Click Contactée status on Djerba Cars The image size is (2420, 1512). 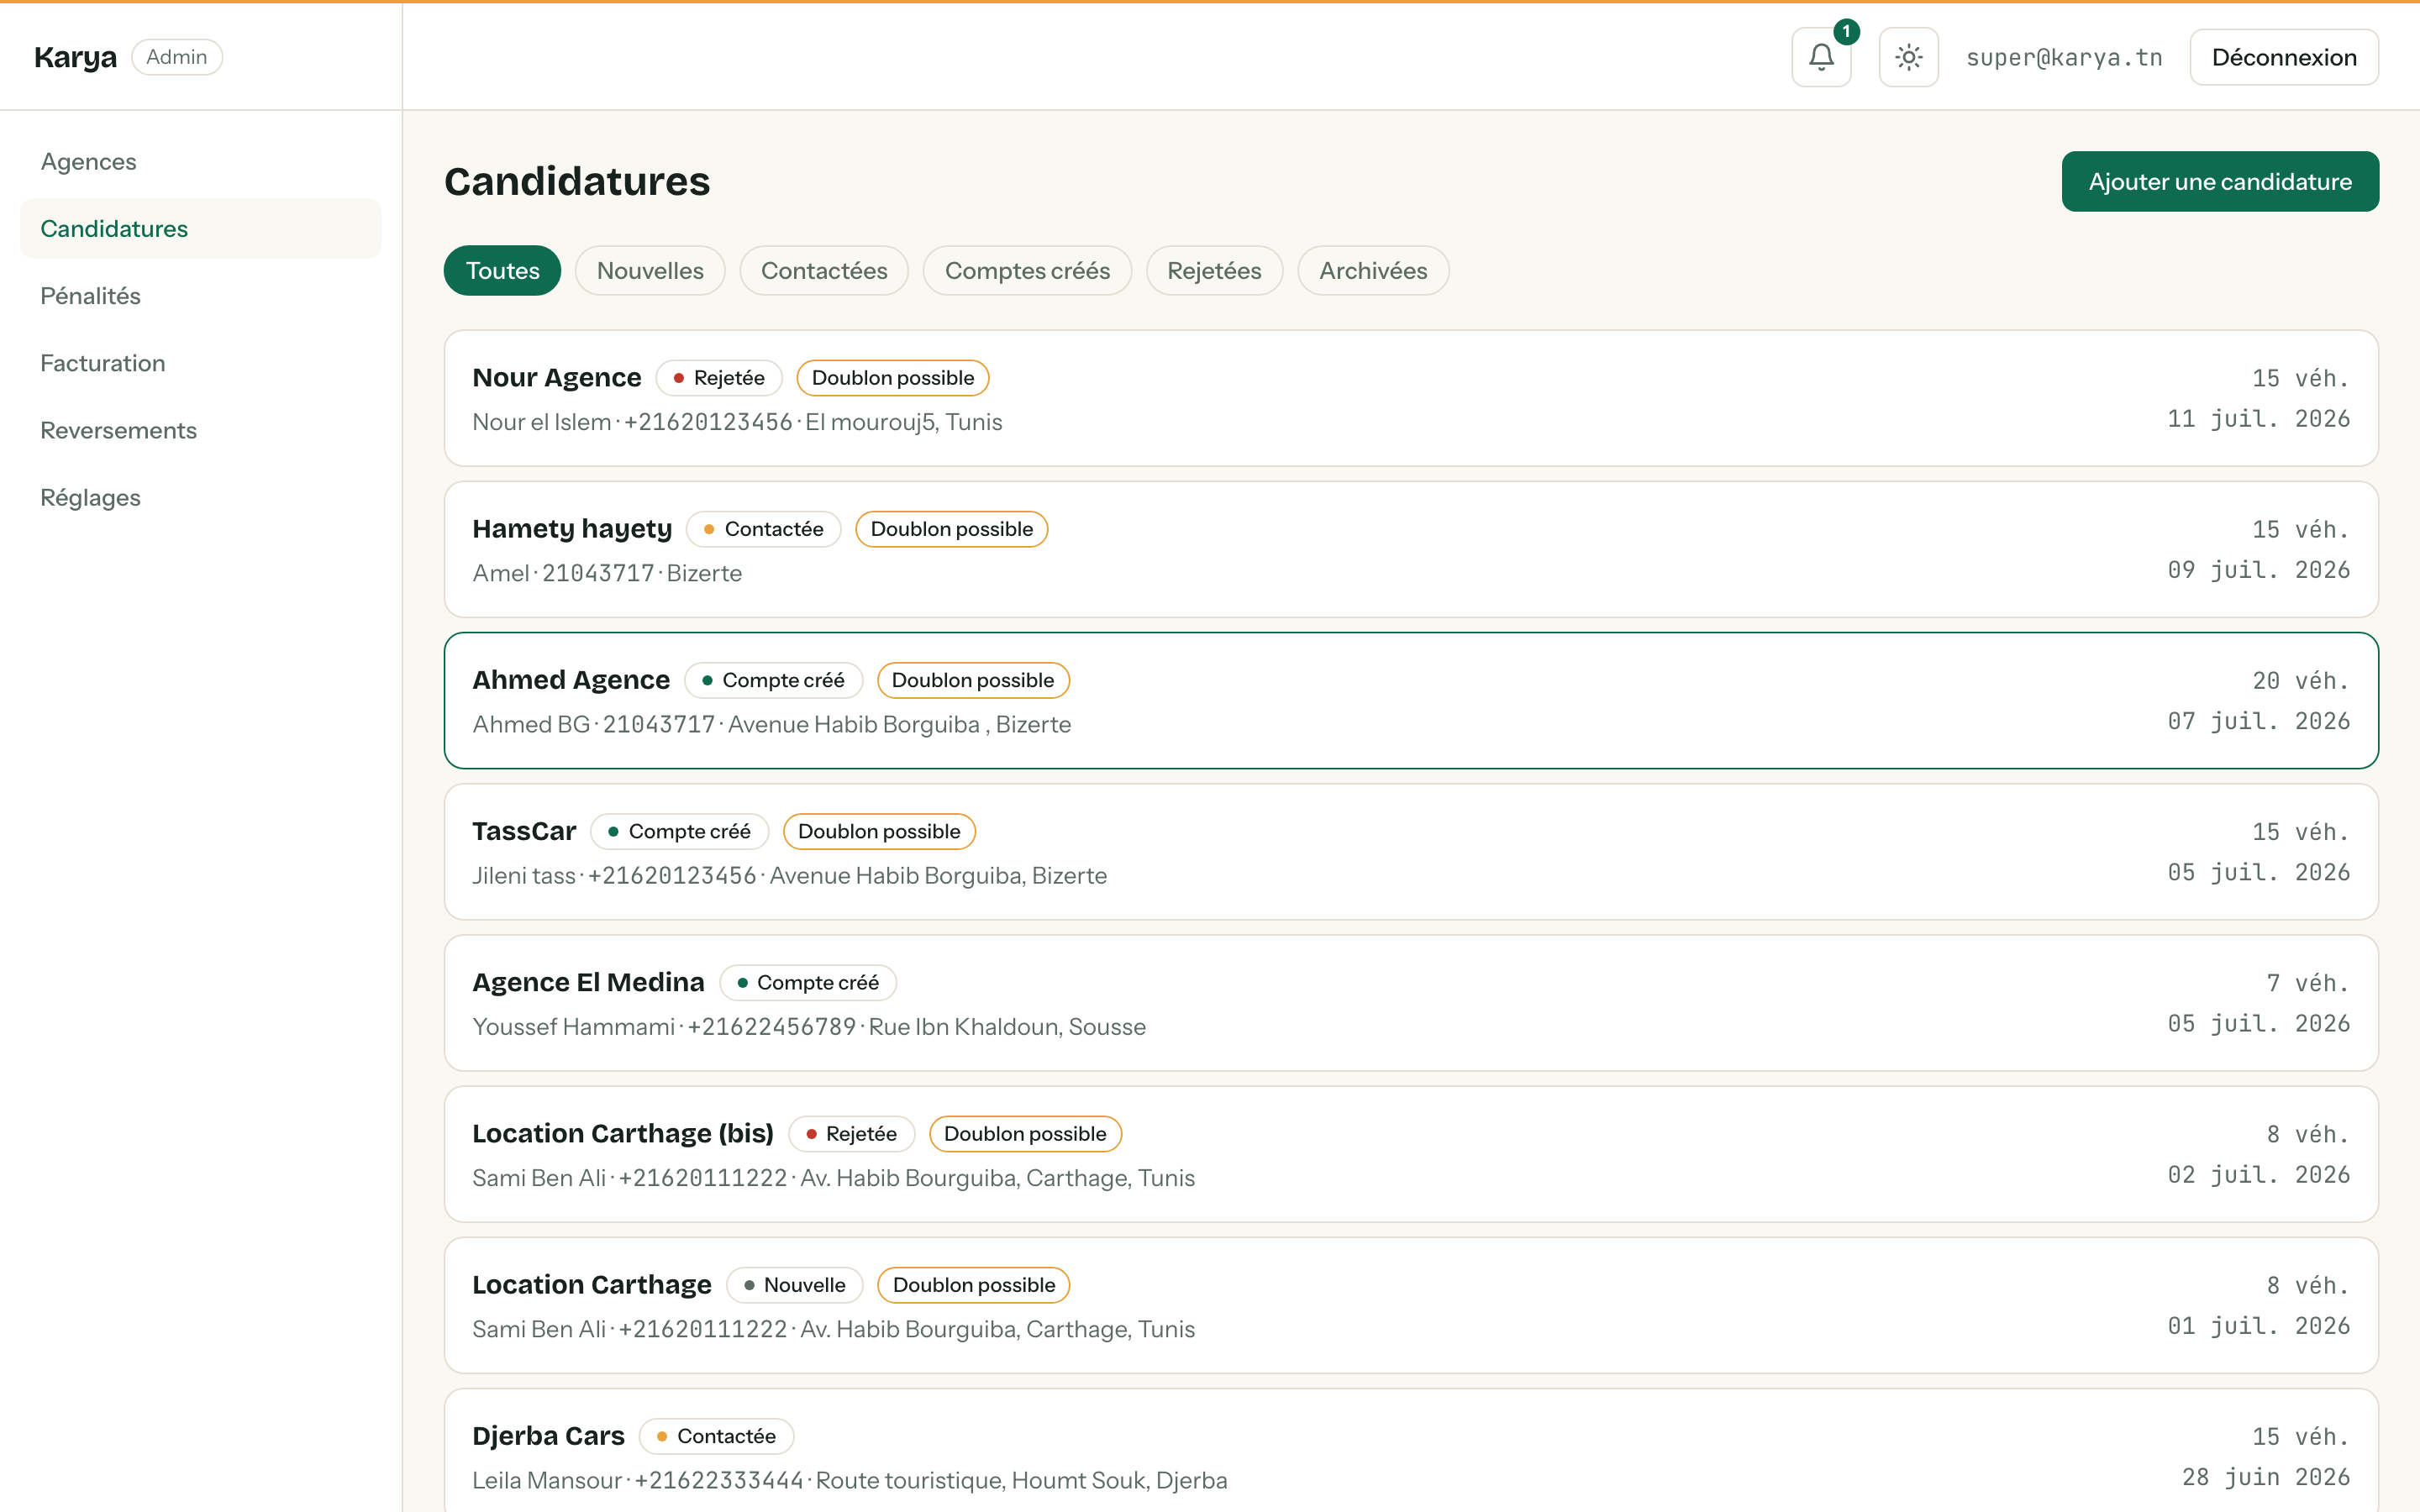coord(716,1436)
